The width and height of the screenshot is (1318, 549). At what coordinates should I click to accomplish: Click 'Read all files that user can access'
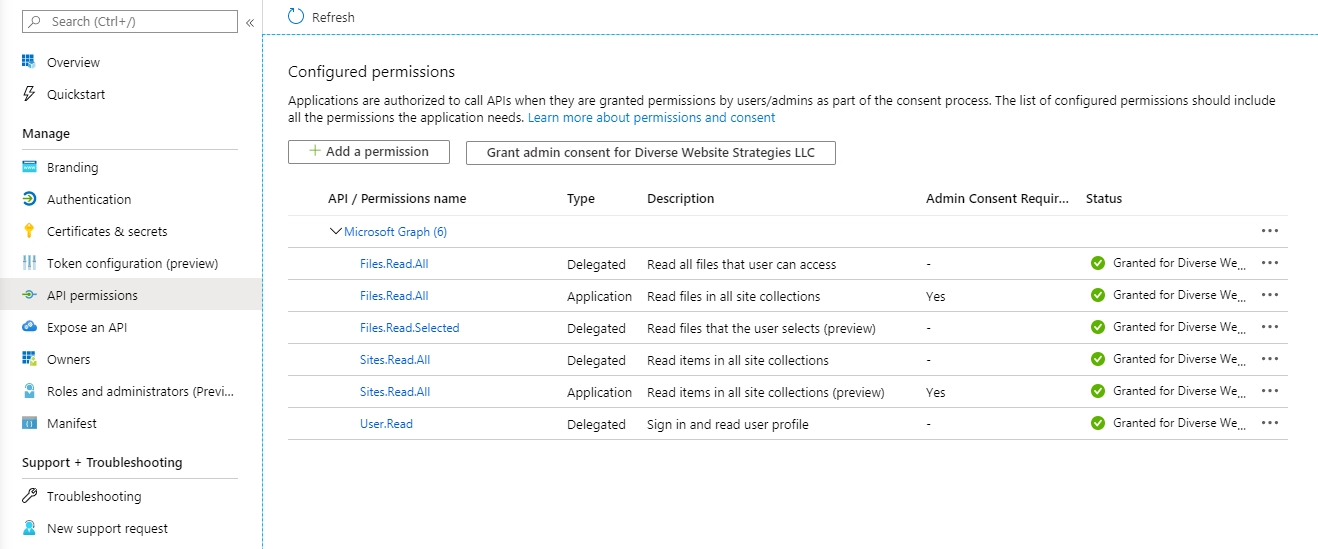[741, 264]
